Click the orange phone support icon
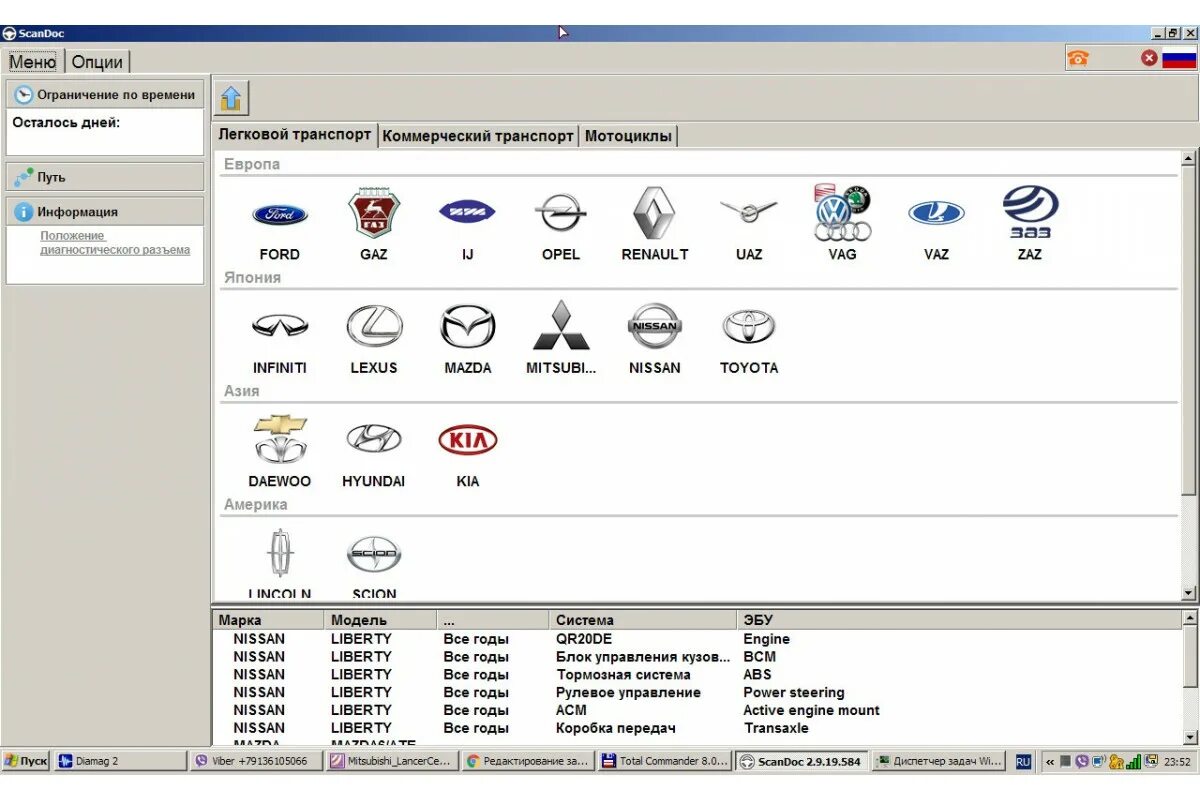 [1077, 58]
